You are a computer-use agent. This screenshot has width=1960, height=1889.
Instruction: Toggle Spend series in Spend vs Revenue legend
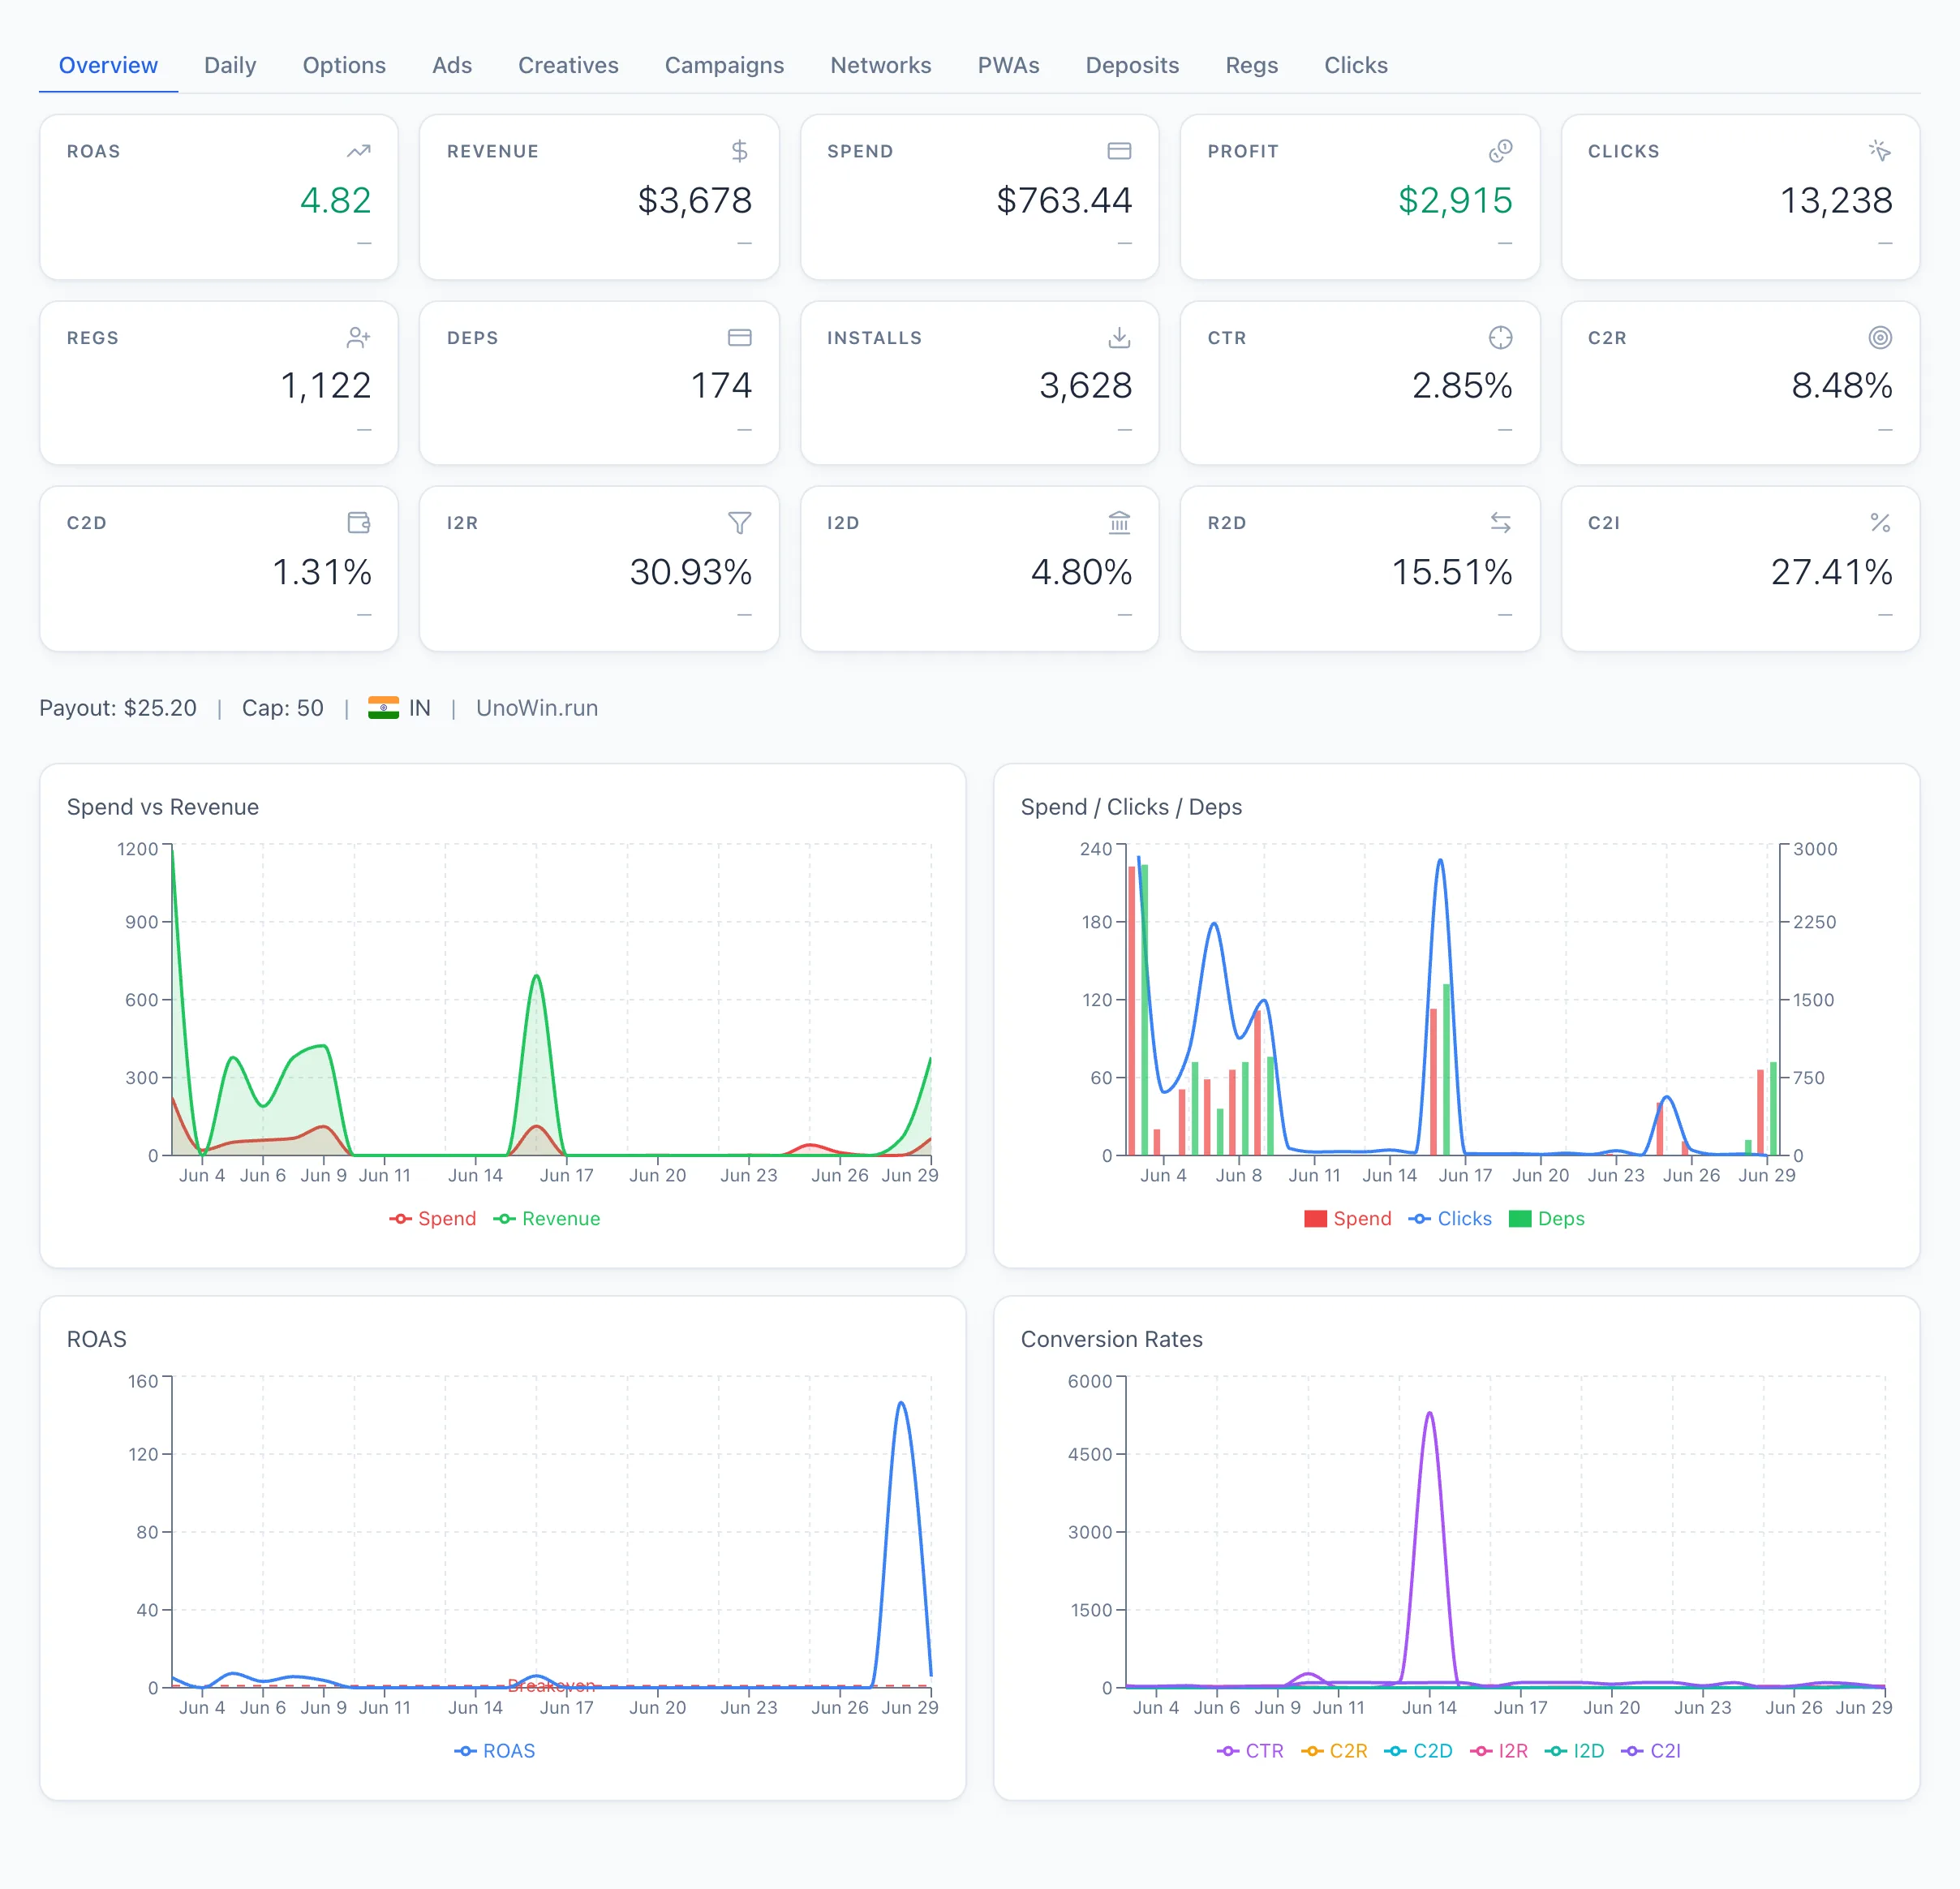(x=433, y=1218)
